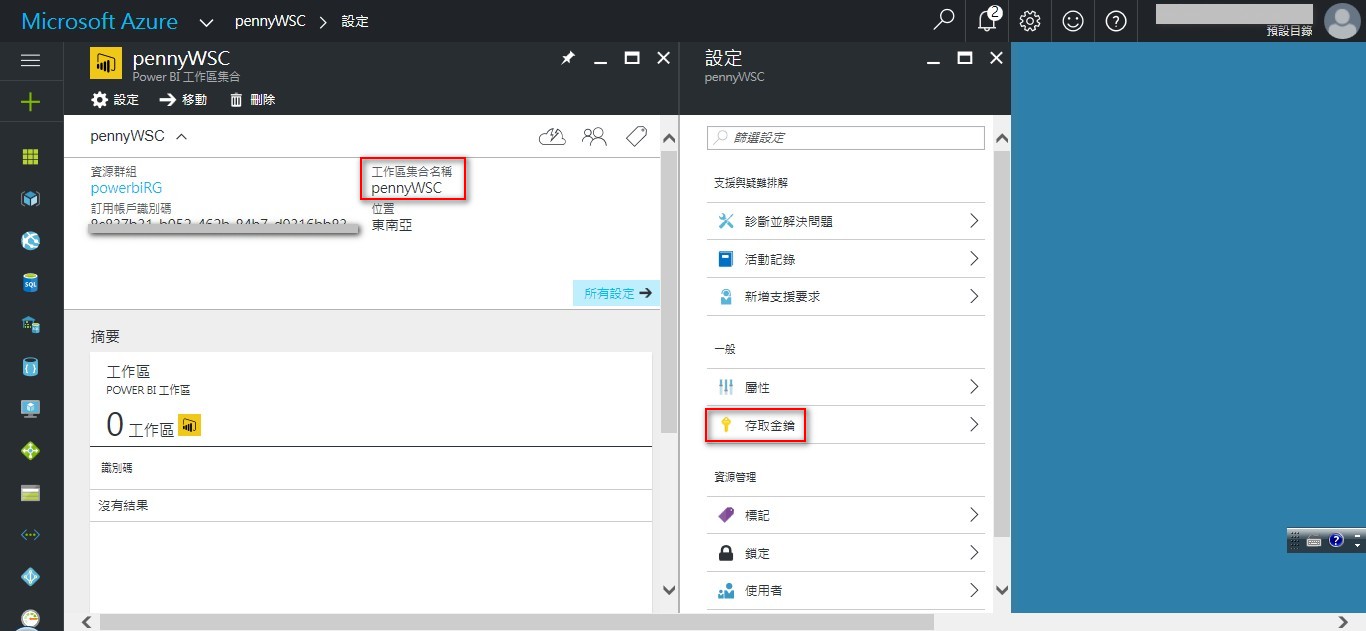This screenshot has width=1366, height=631.
Task: Click the horizontal scrollbar at the bottom
Action: 516,622
